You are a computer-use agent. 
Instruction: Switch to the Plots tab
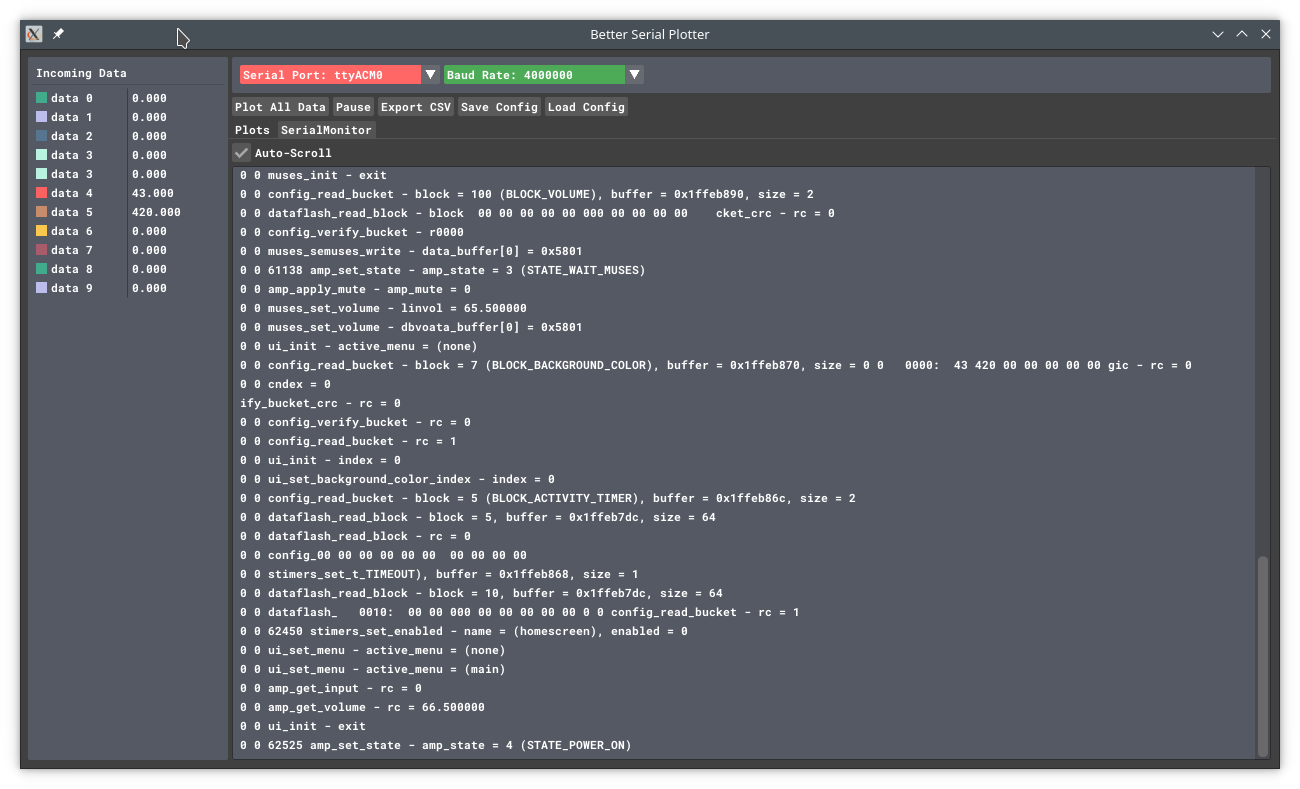(x=252, y=130)
